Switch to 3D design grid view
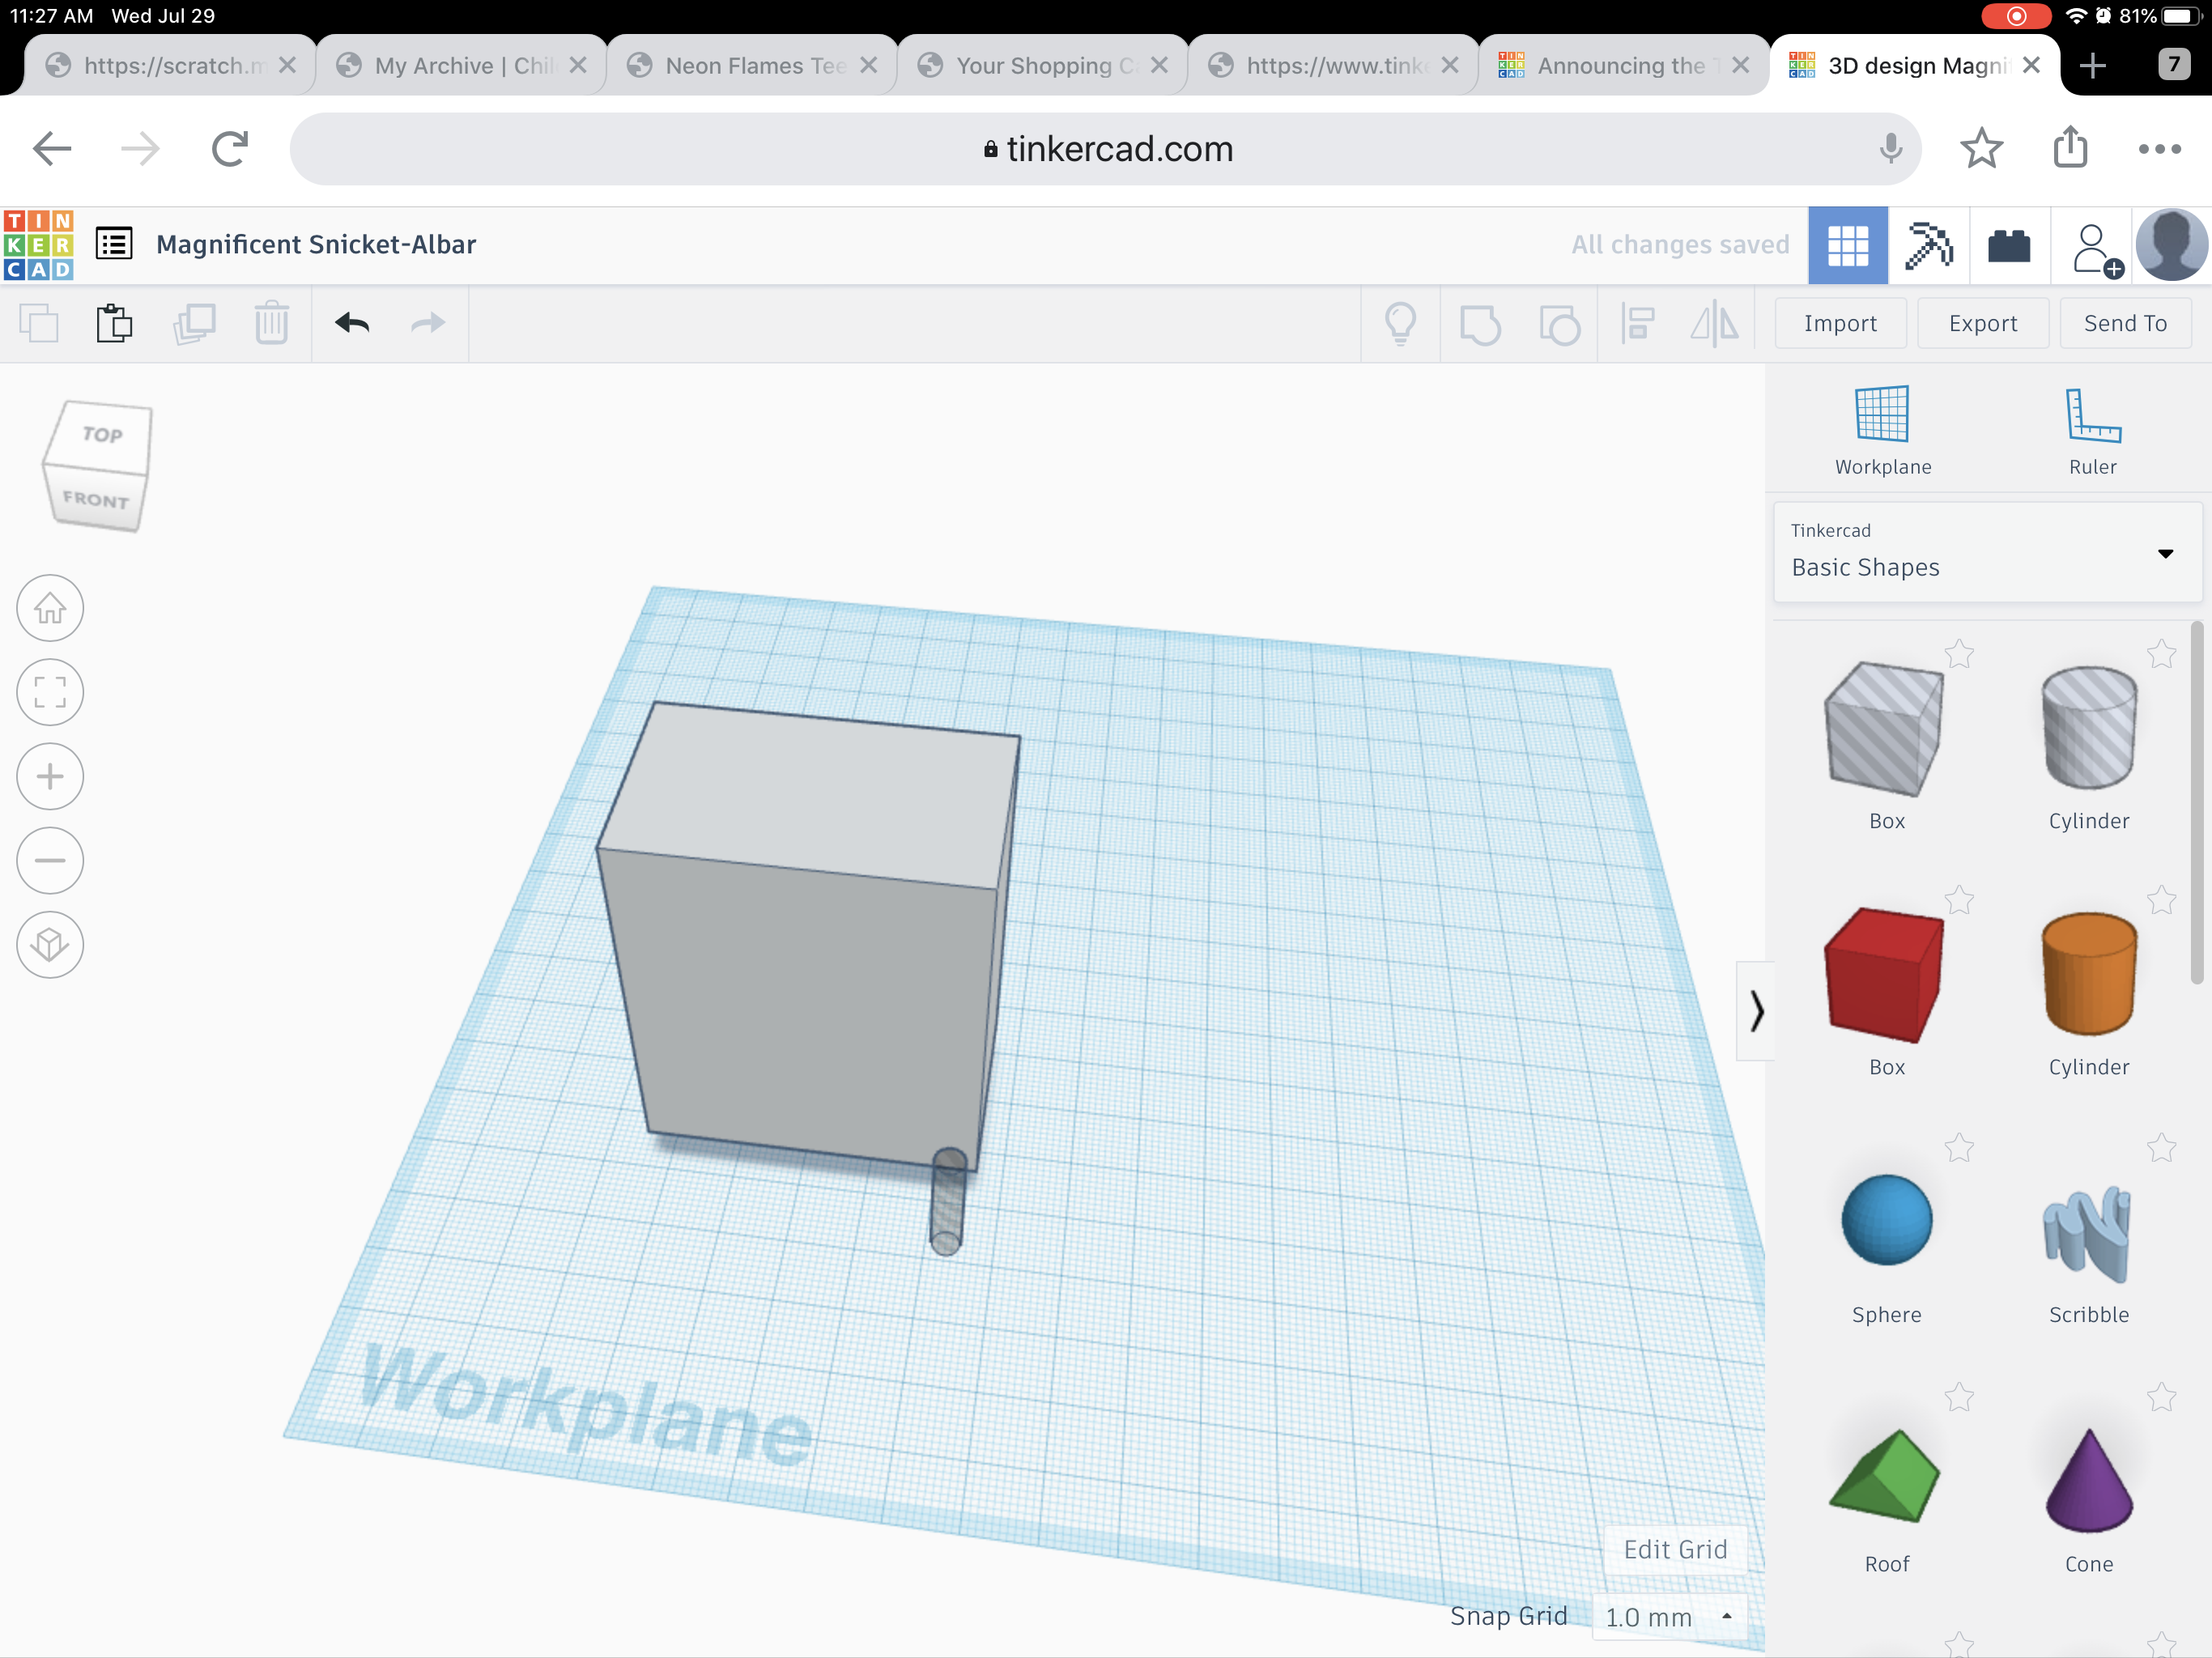The height and width of the screenshot is (1658, 2212). 1847,246
